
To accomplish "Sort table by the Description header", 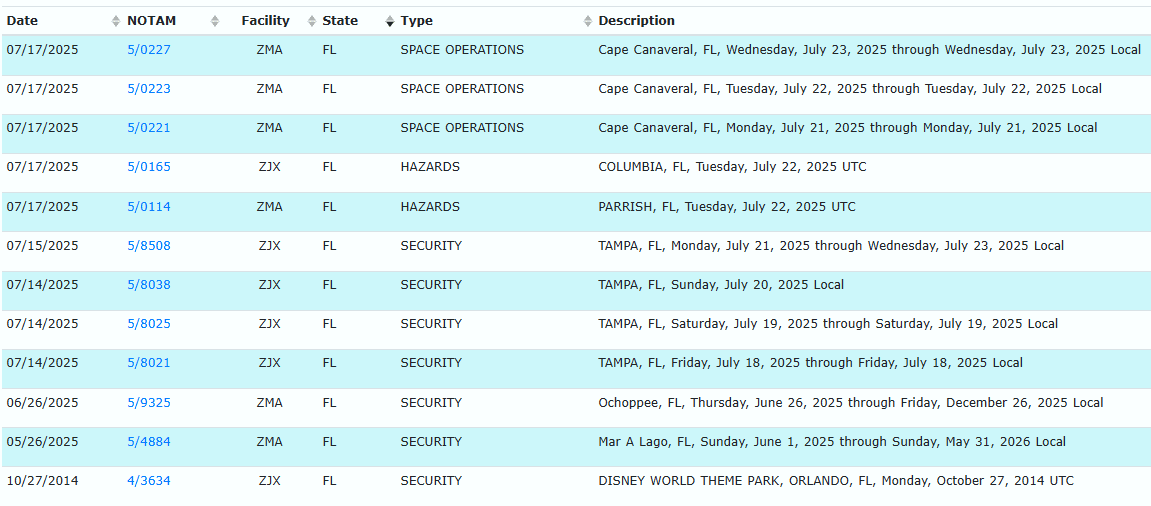I will click(636, 21).
